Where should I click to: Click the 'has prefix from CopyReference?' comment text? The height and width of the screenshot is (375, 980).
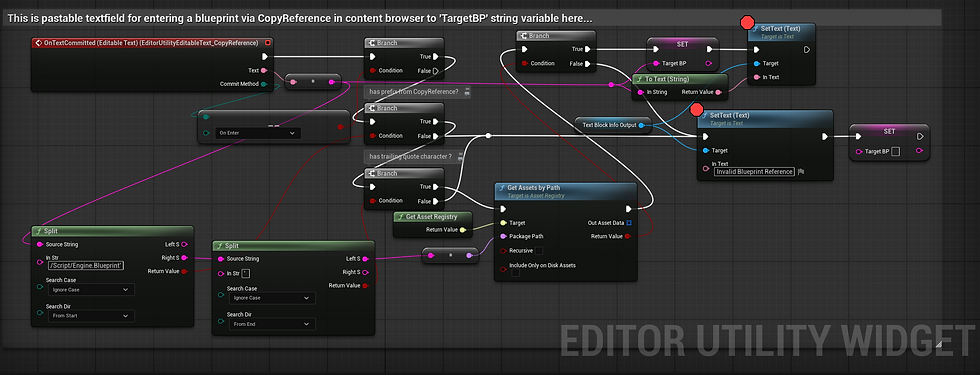pyautogui.click(x=413, y=92)
